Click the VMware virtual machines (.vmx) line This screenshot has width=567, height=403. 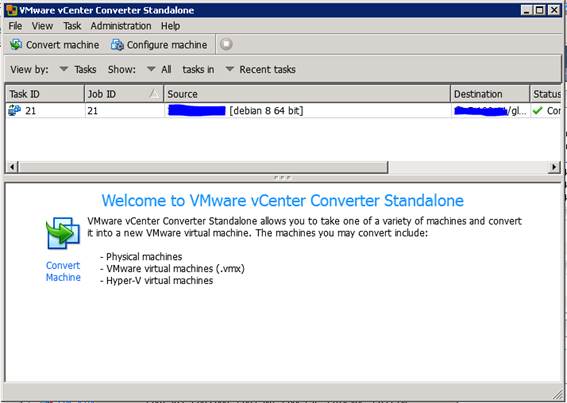[x=172, y=268]
